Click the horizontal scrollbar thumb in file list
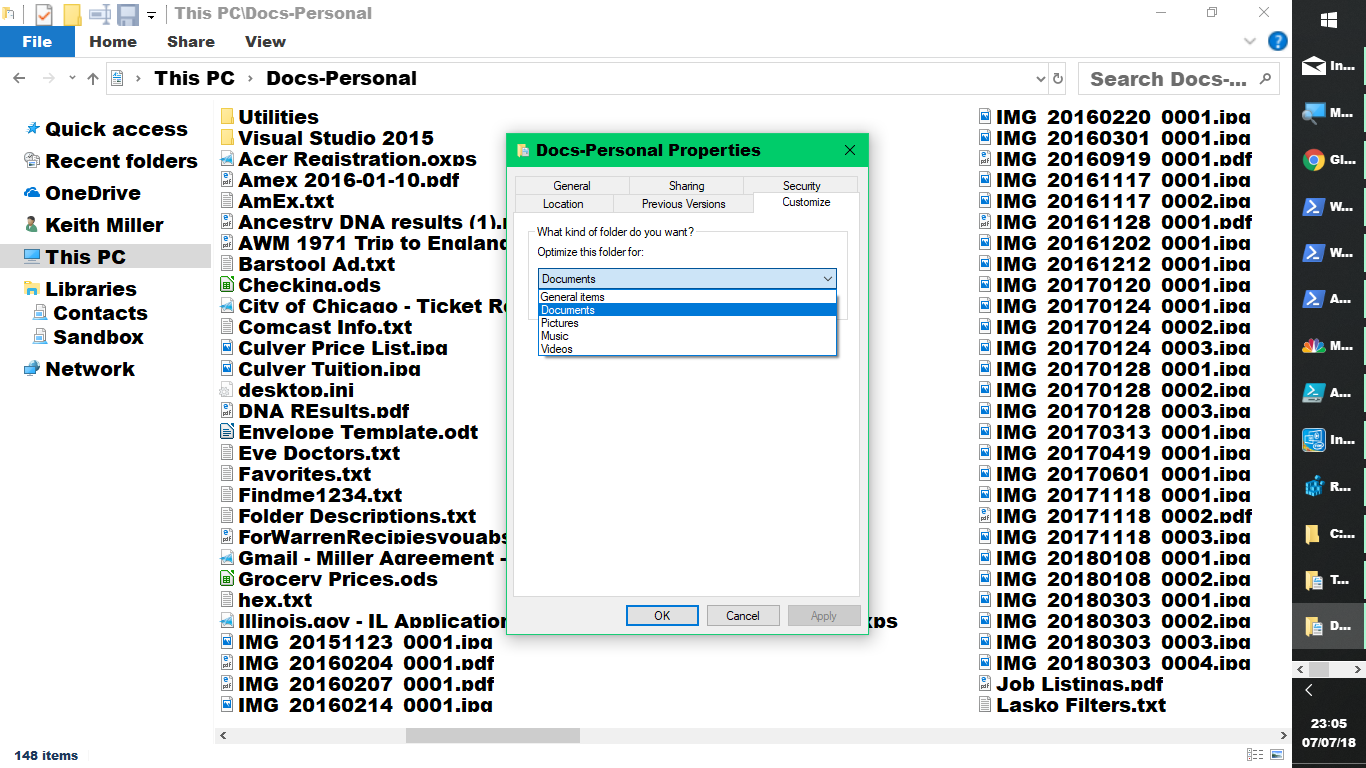 tap(492, 735)
